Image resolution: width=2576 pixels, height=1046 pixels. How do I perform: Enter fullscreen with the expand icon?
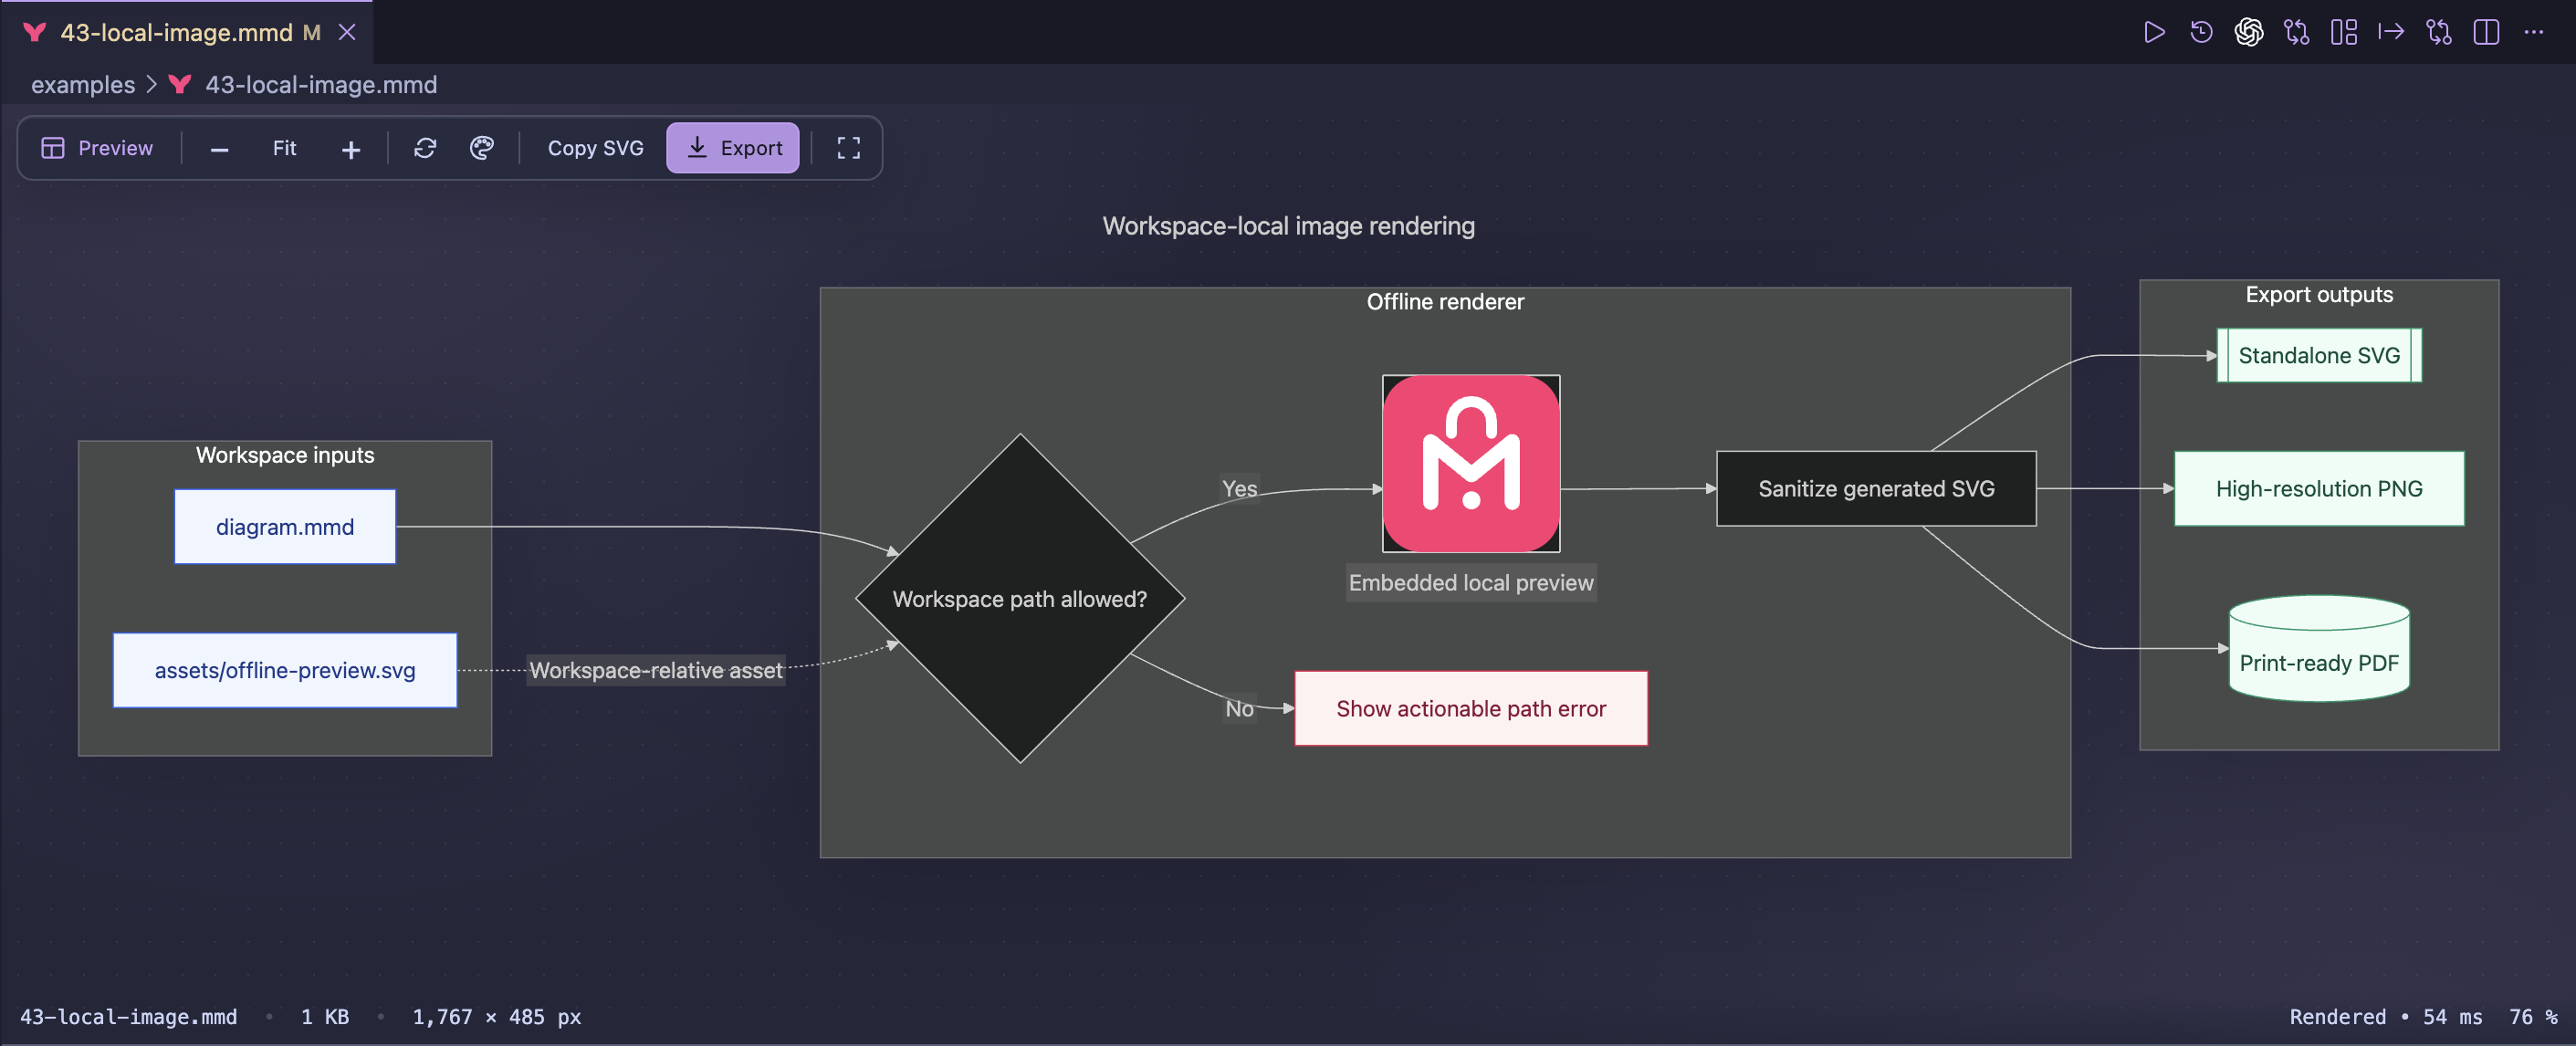(x=848, y=148)
